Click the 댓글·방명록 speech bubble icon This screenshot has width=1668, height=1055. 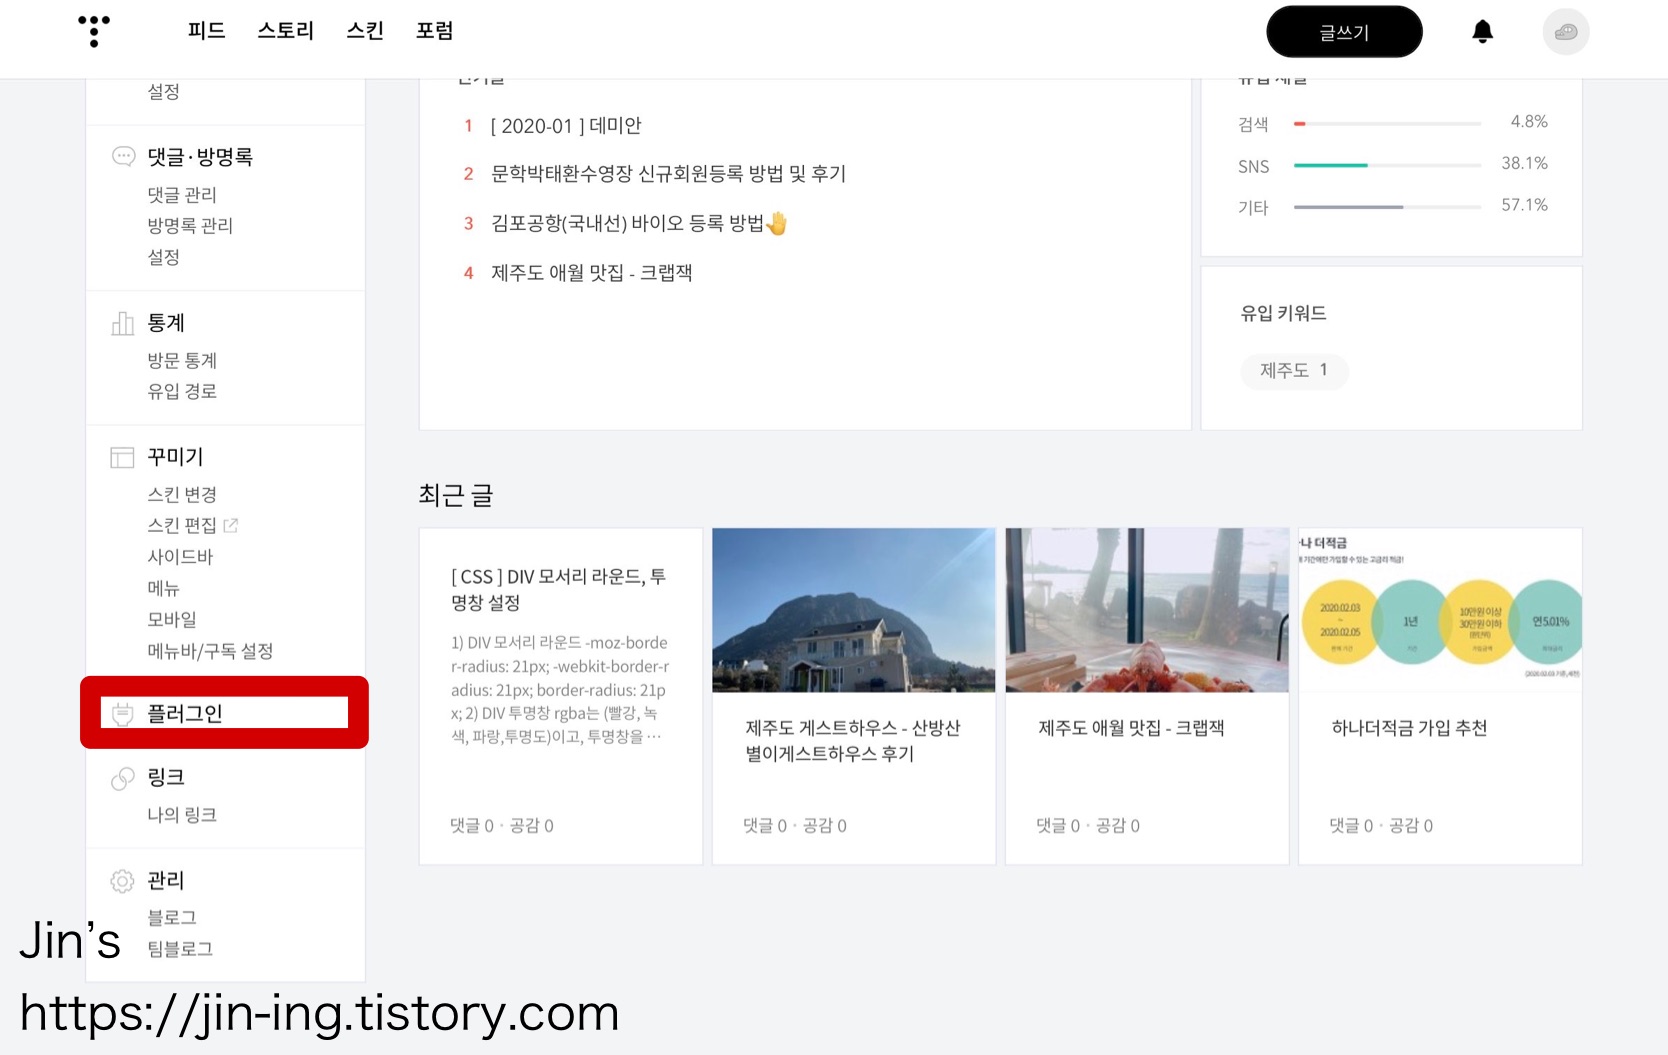click(123, 157)
